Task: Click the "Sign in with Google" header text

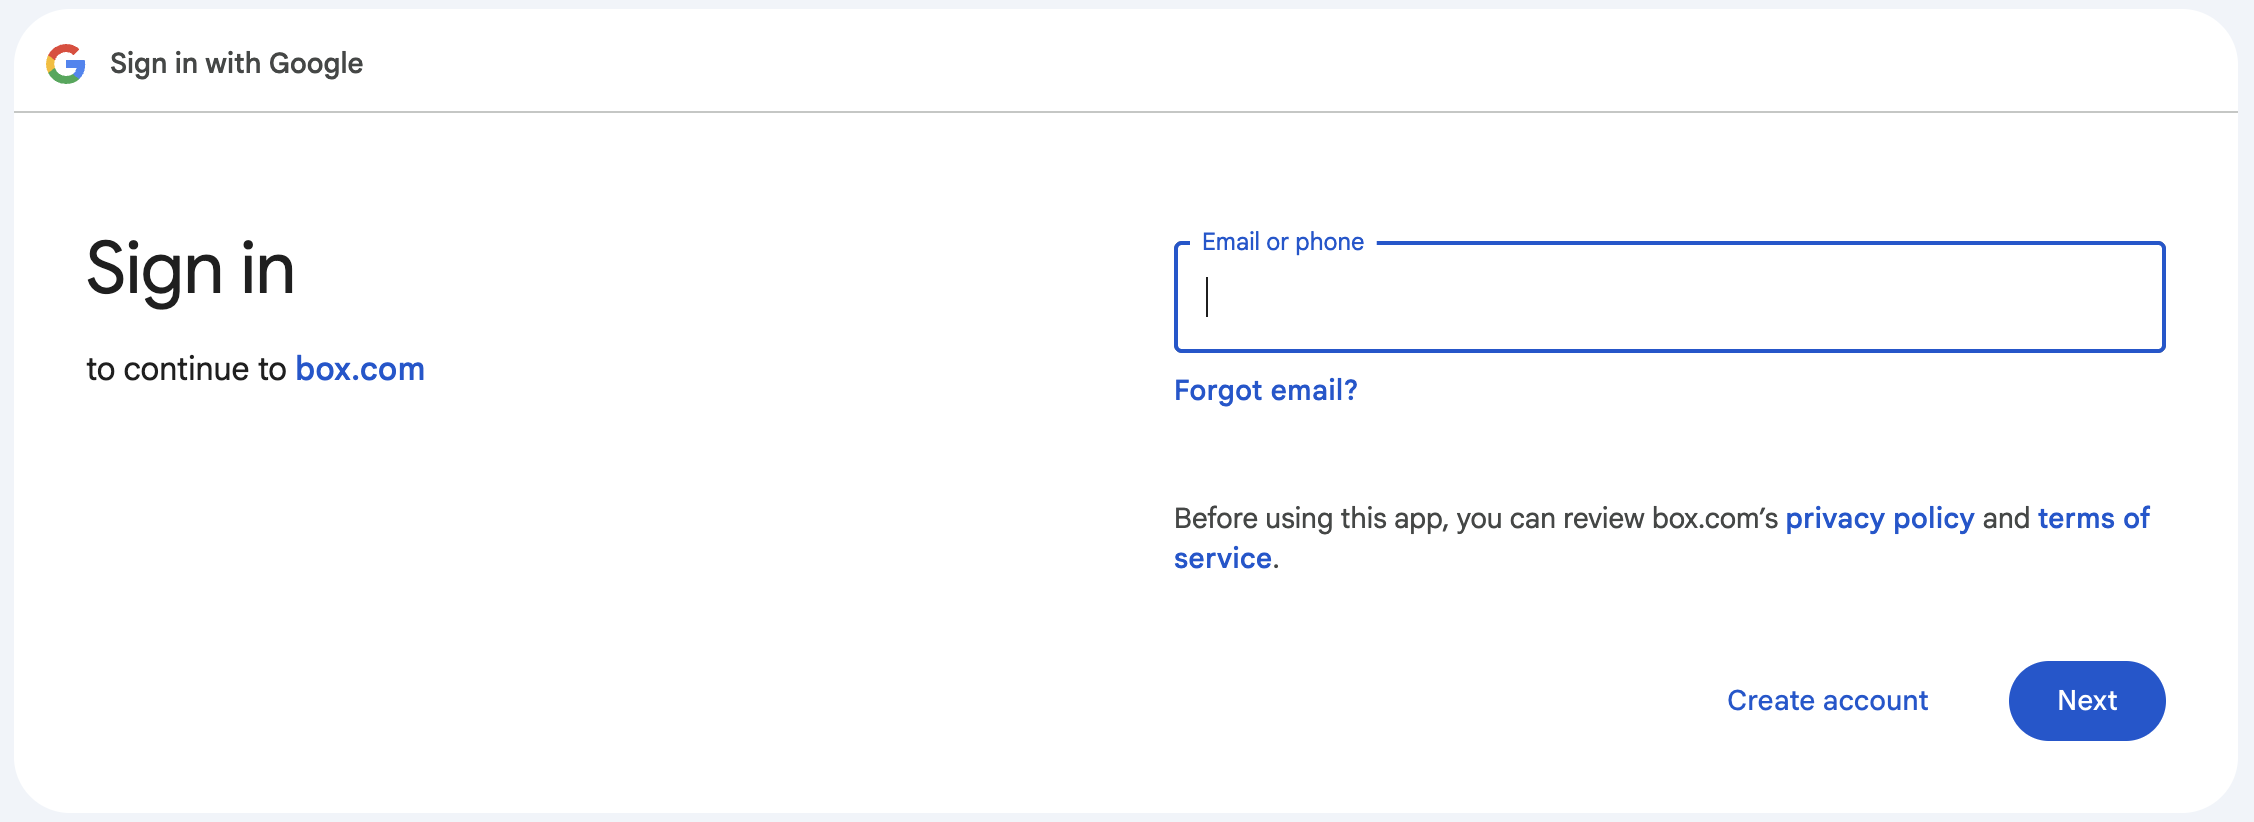Action: pyautogui.click(x=236, y=64)
